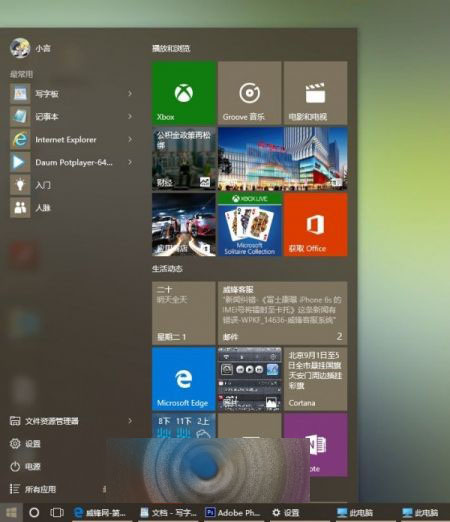Screen dimensions: 450x522
Task: Click the 获取 Office tile
Action: 315,225
